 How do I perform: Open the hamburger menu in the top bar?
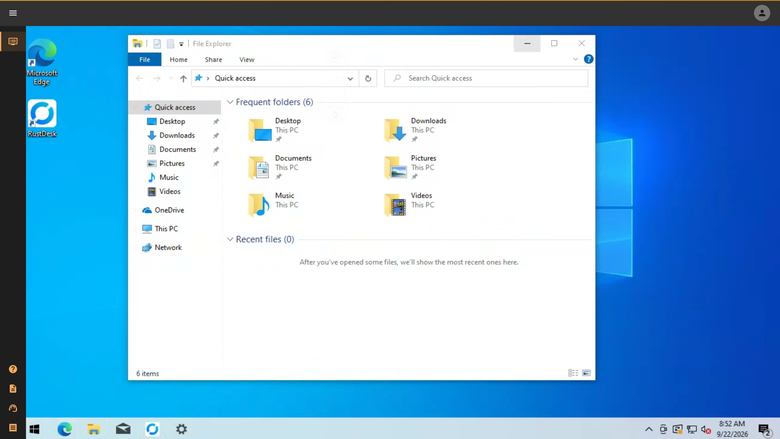13,13
